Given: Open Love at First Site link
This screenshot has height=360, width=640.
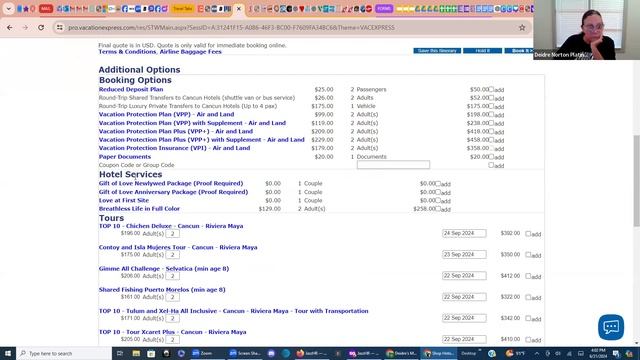Looking at the screenshot, I should [x=124, y=200].
